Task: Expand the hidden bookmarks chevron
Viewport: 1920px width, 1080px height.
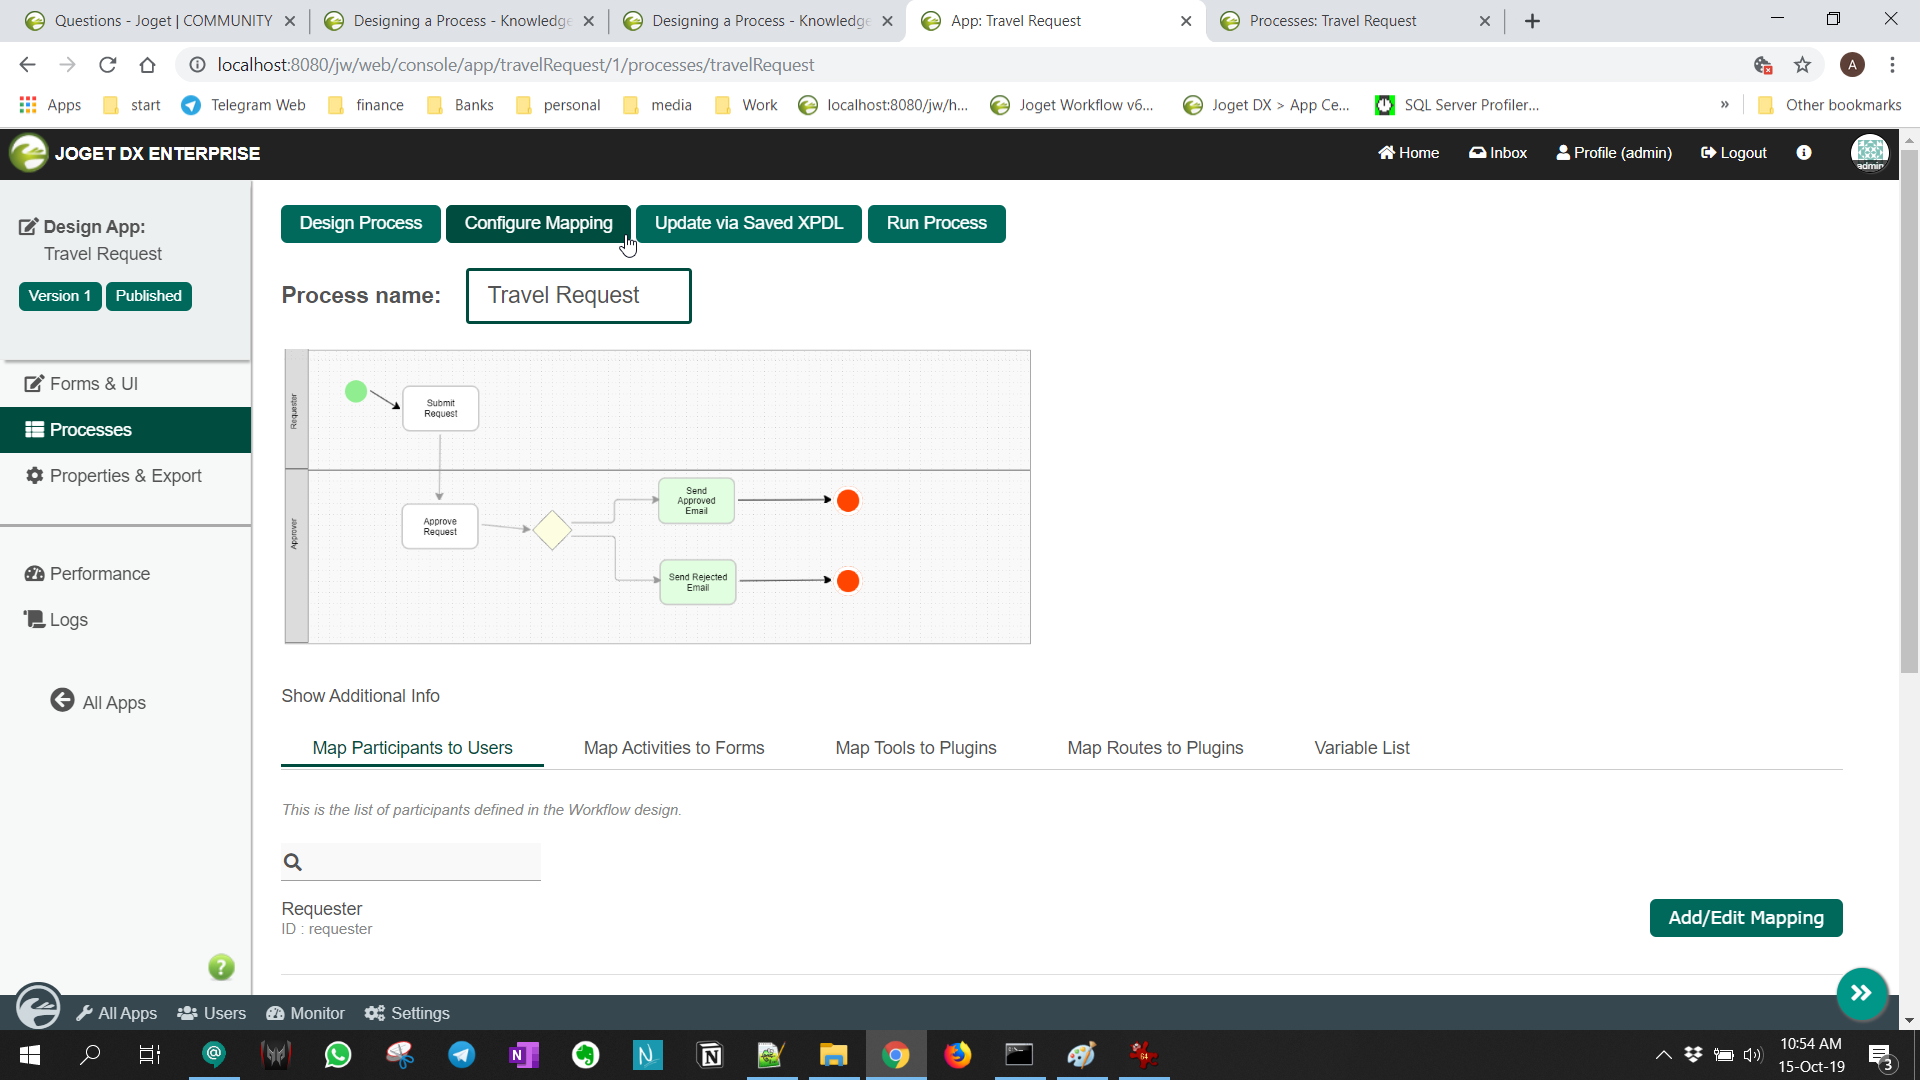Action: 1725,105
